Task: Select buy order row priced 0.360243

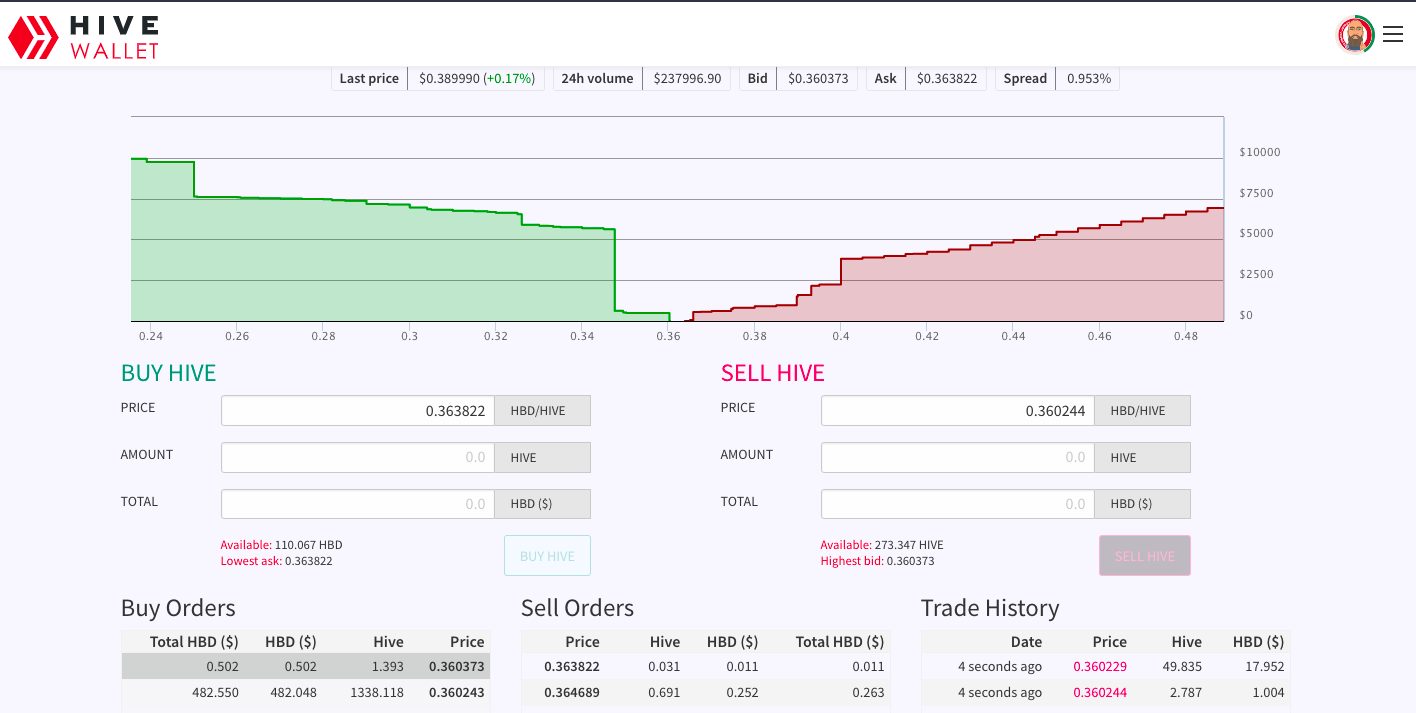Action: tap(306, 692)
